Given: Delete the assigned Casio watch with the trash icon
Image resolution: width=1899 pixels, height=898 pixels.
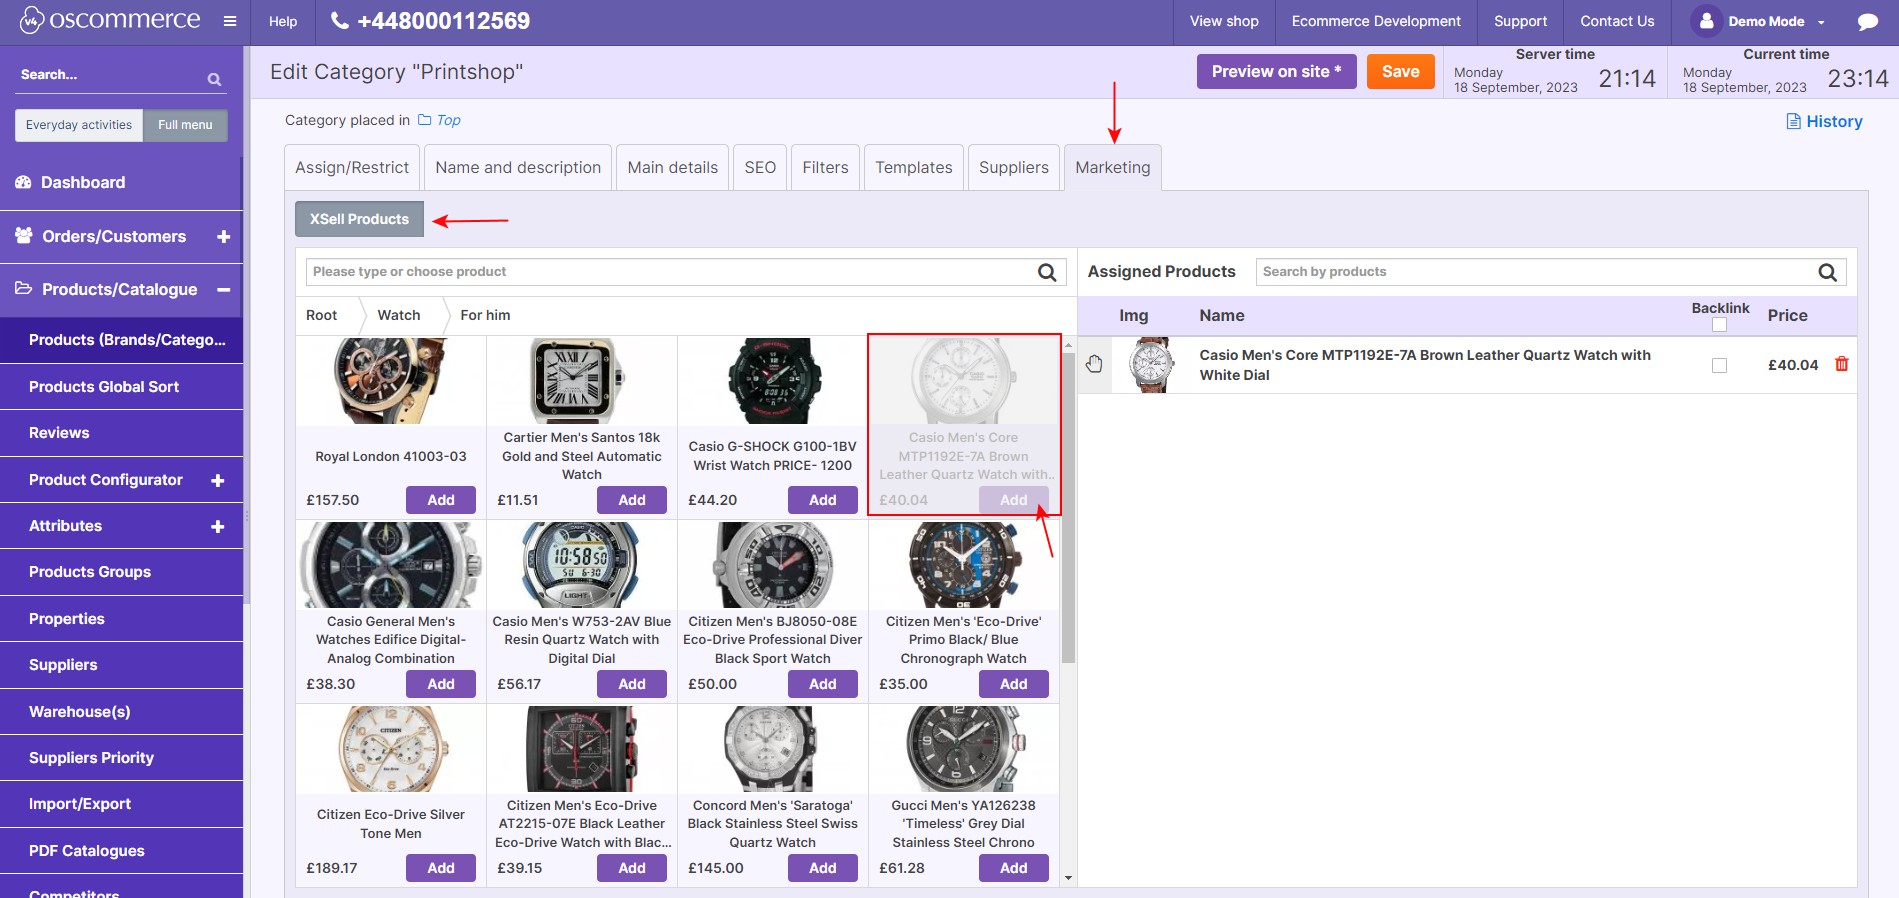Looking at the screenshot, I should (x=1842, y=364).
